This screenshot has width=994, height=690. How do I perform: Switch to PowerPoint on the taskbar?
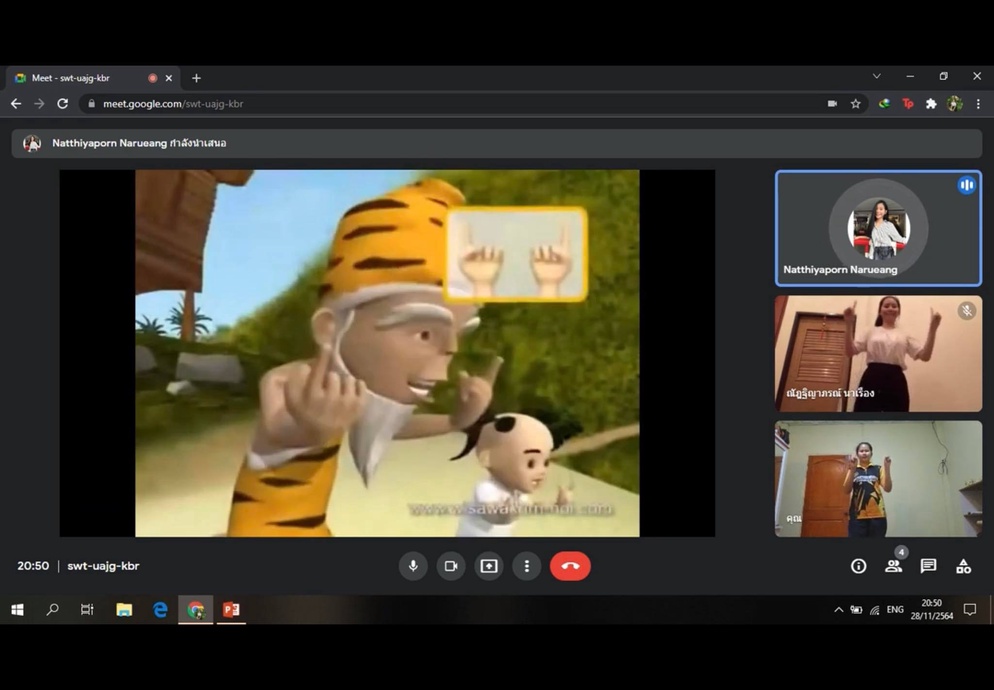pos(231,609)
